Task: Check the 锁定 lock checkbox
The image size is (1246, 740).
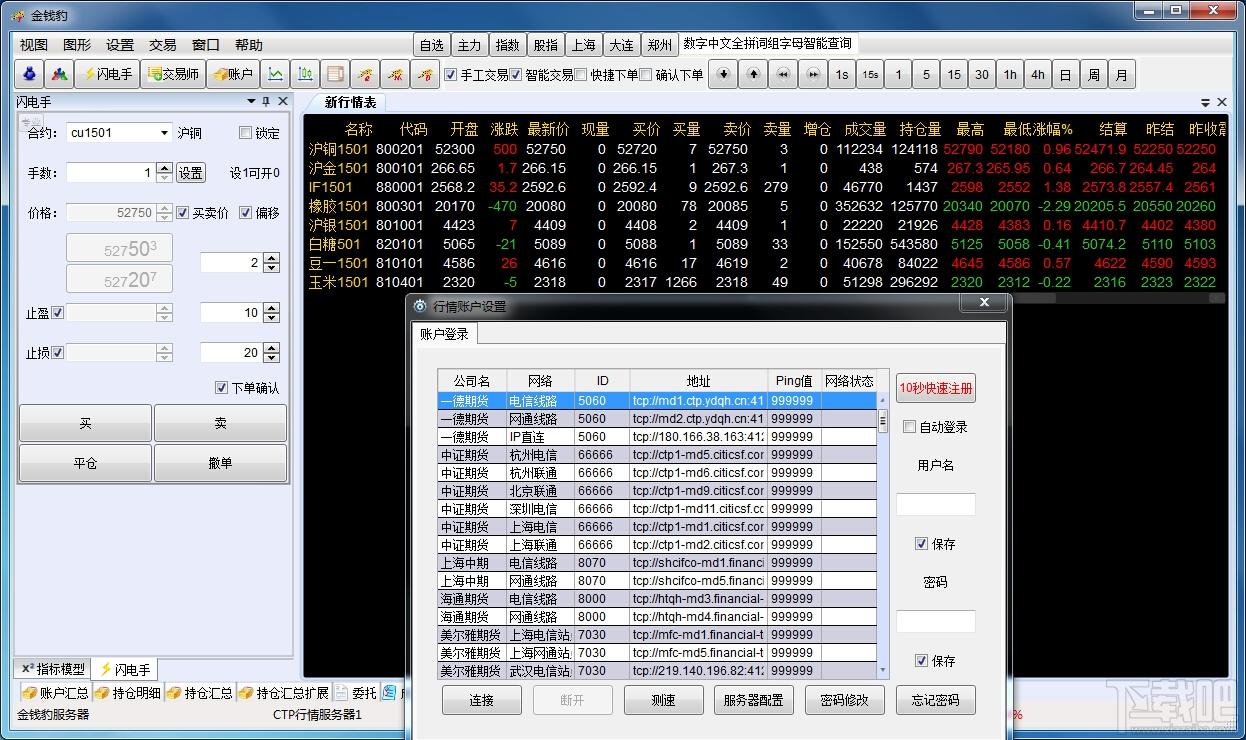Action: click(x=245, y=133)
